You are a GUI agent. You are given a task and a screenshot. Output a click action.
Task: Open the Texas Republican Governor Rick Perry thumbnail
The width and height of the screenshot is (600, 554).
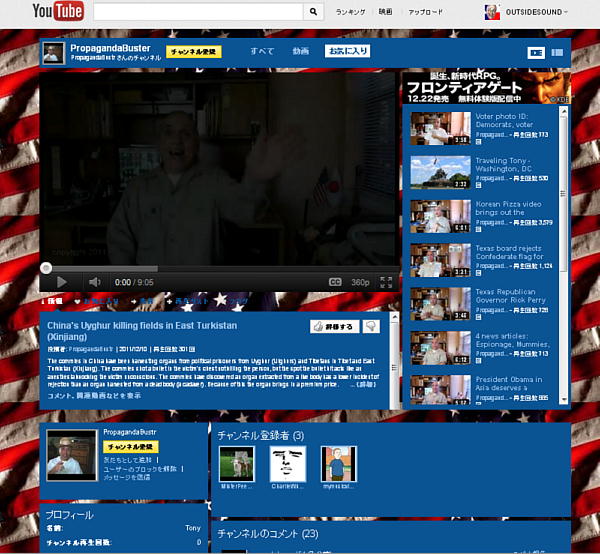point(440,304)
